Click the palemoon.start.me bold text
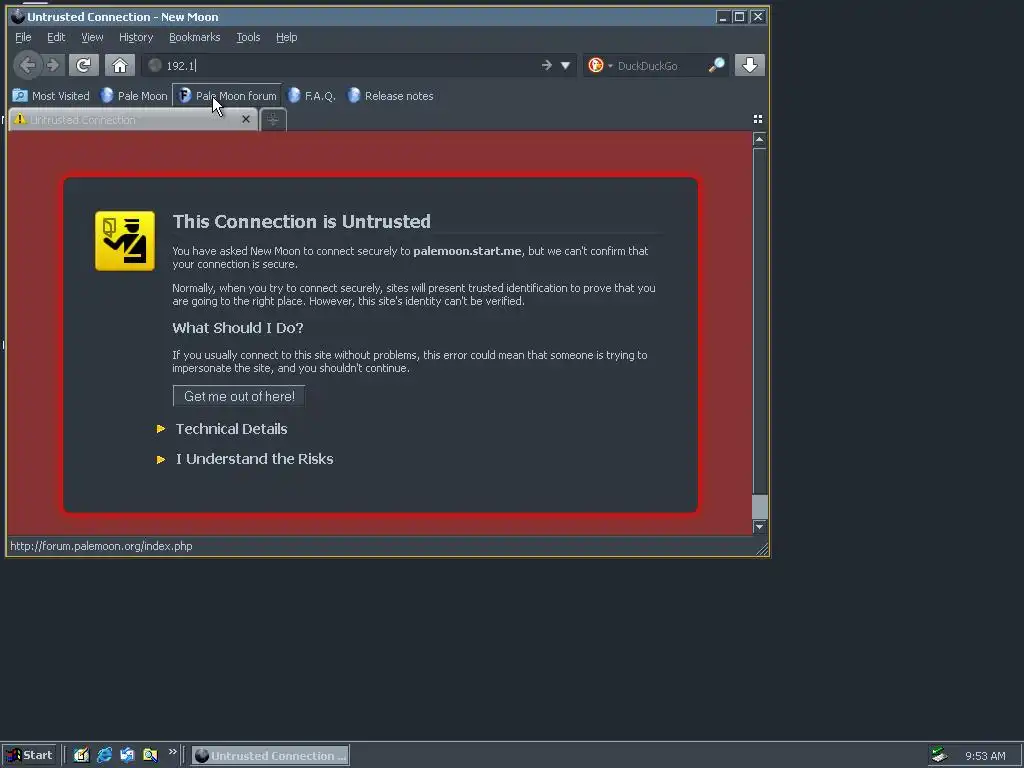This screenshot has width=1024, height=768. pos(467,251)
